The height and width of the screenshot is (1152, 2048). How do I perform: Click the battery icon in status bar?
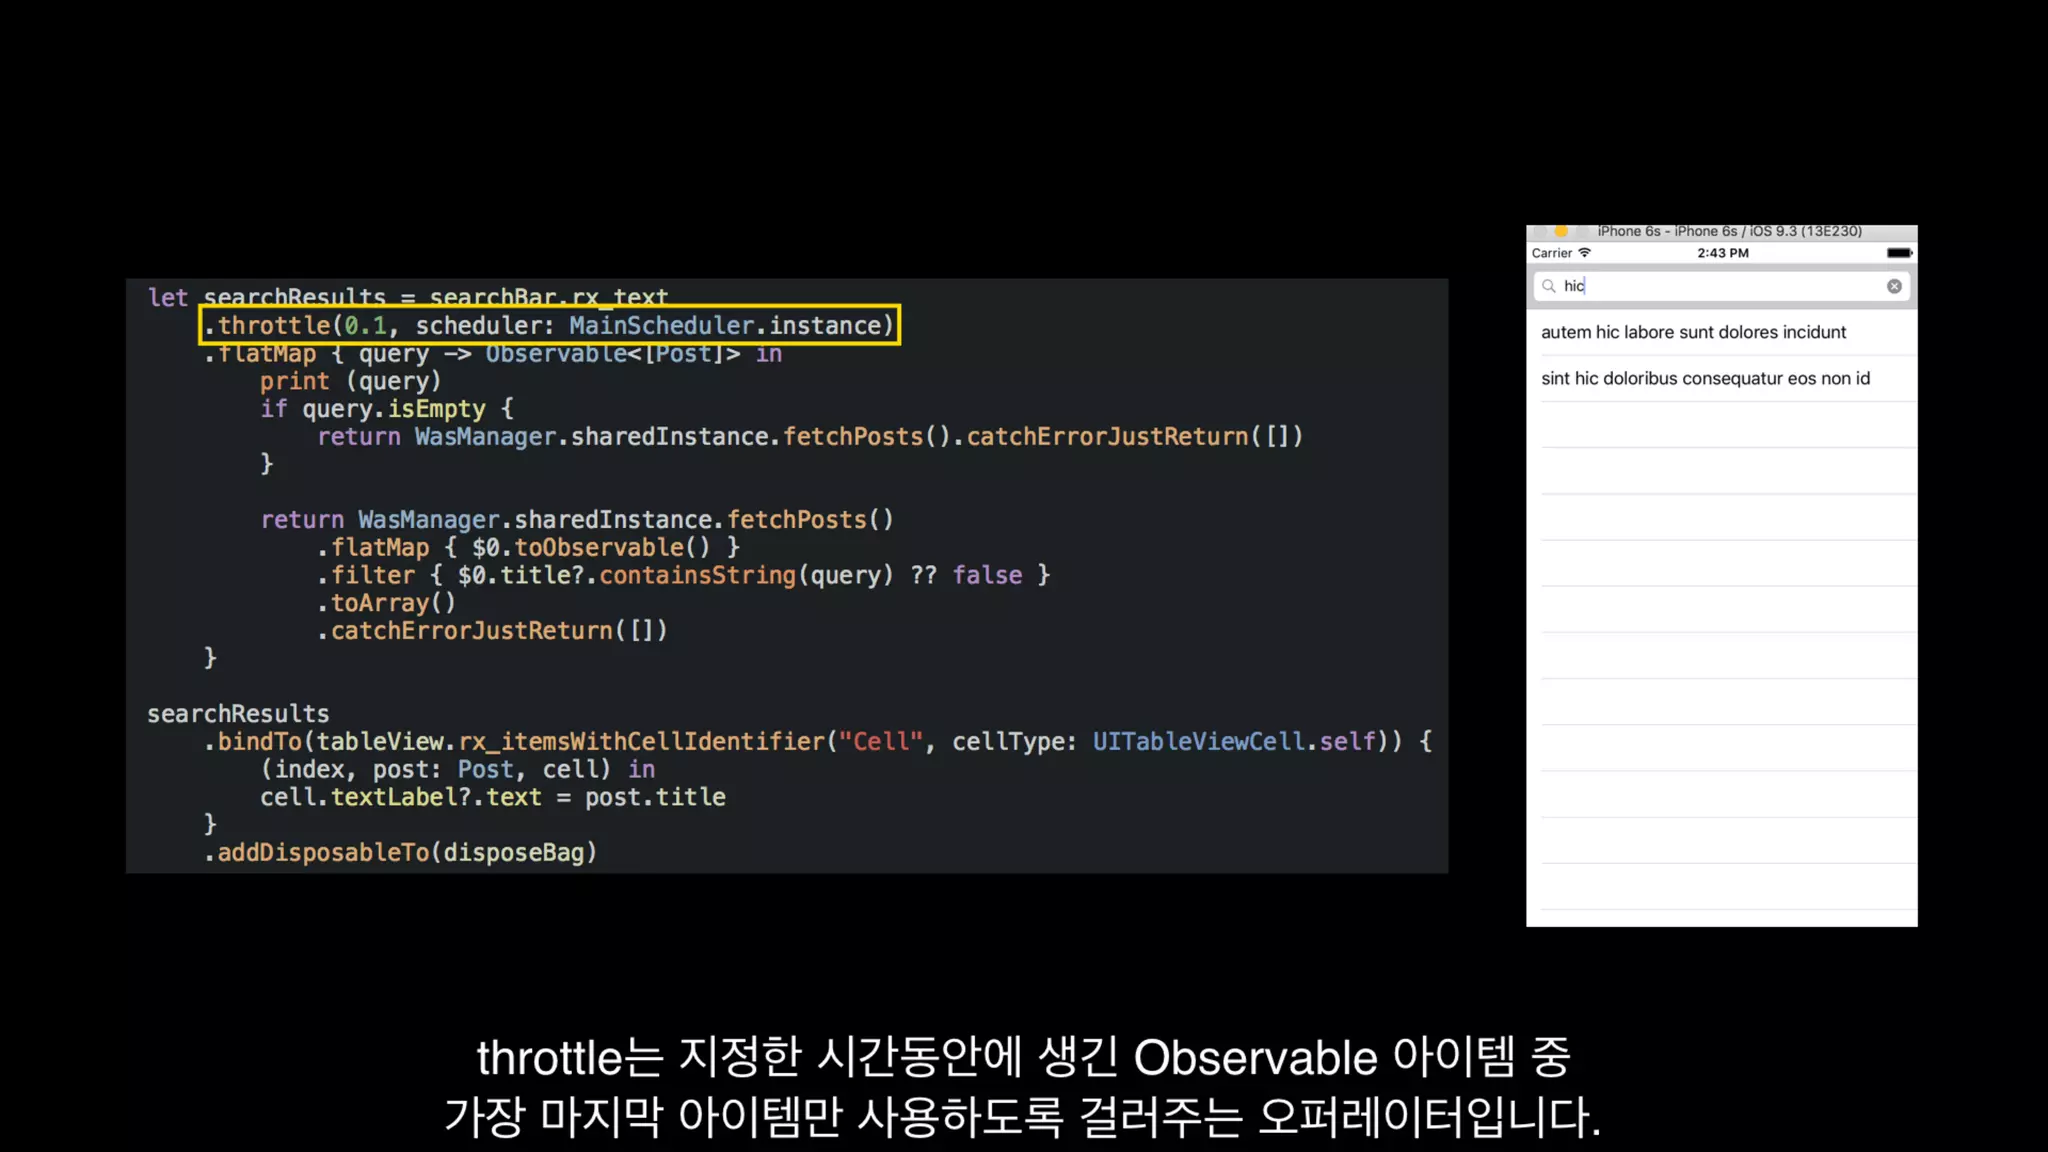coord(1899,253)
